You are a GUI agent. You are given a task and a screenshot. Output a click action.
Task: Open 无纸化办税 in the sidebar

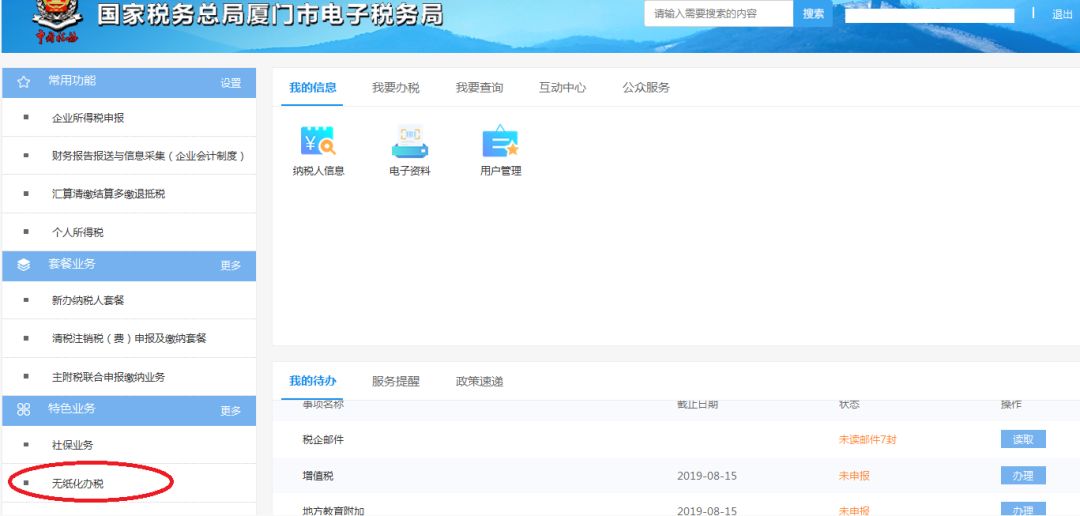coord(78,484)
